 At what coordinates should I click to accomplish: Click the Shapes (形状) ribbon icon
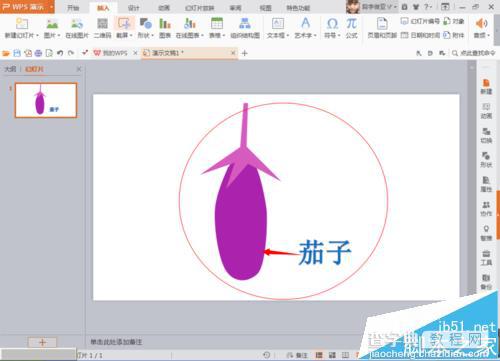tap(146, 24)
